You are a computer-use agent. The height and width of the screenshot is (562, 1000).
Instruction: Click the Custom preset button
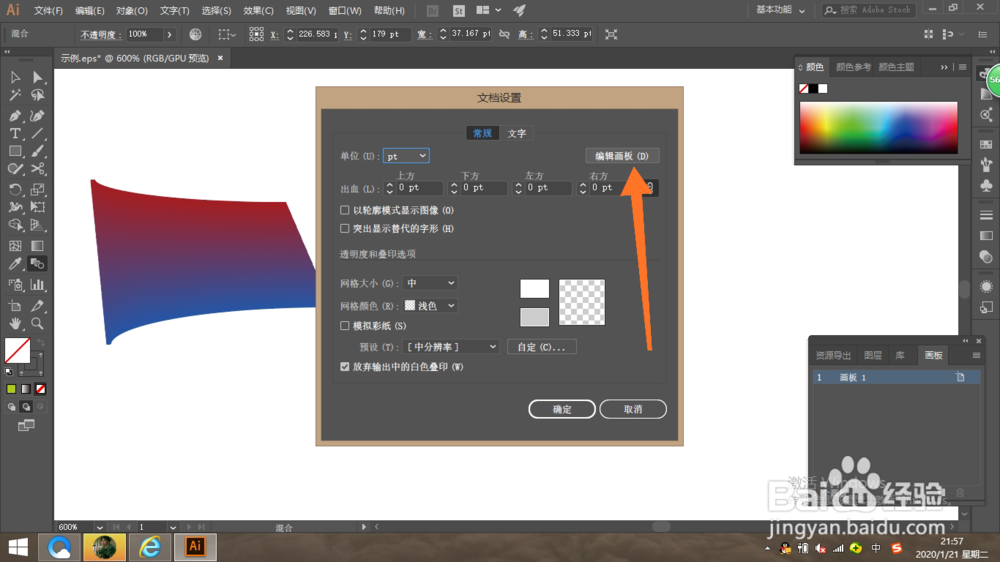pos(541,347)
